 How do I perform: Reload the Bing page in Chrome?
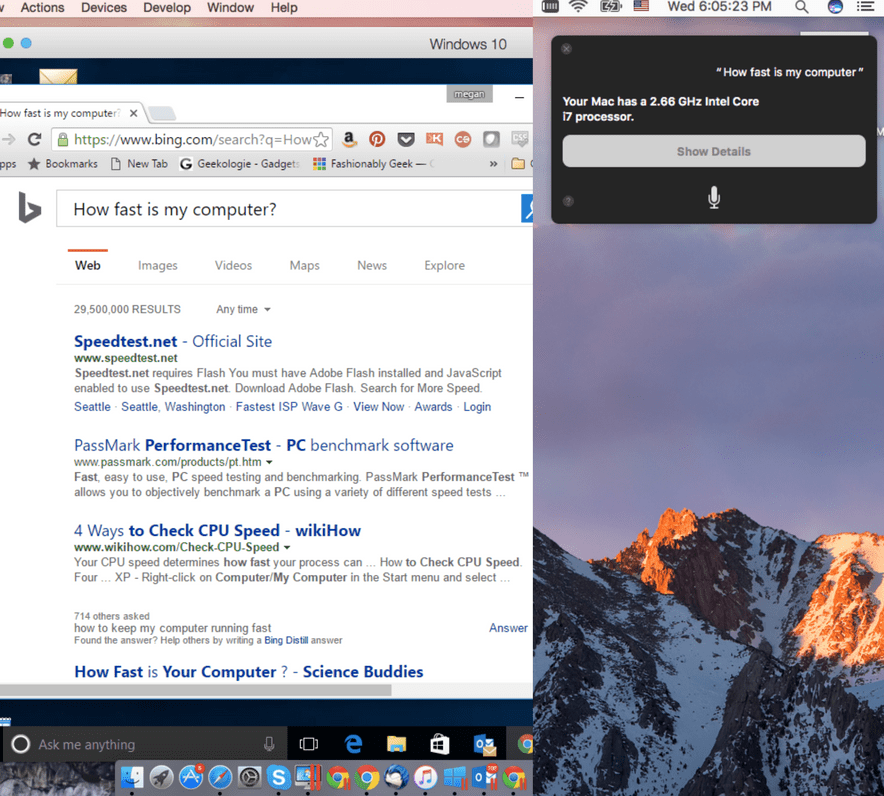pyautogui.click(x=35, y=139)
